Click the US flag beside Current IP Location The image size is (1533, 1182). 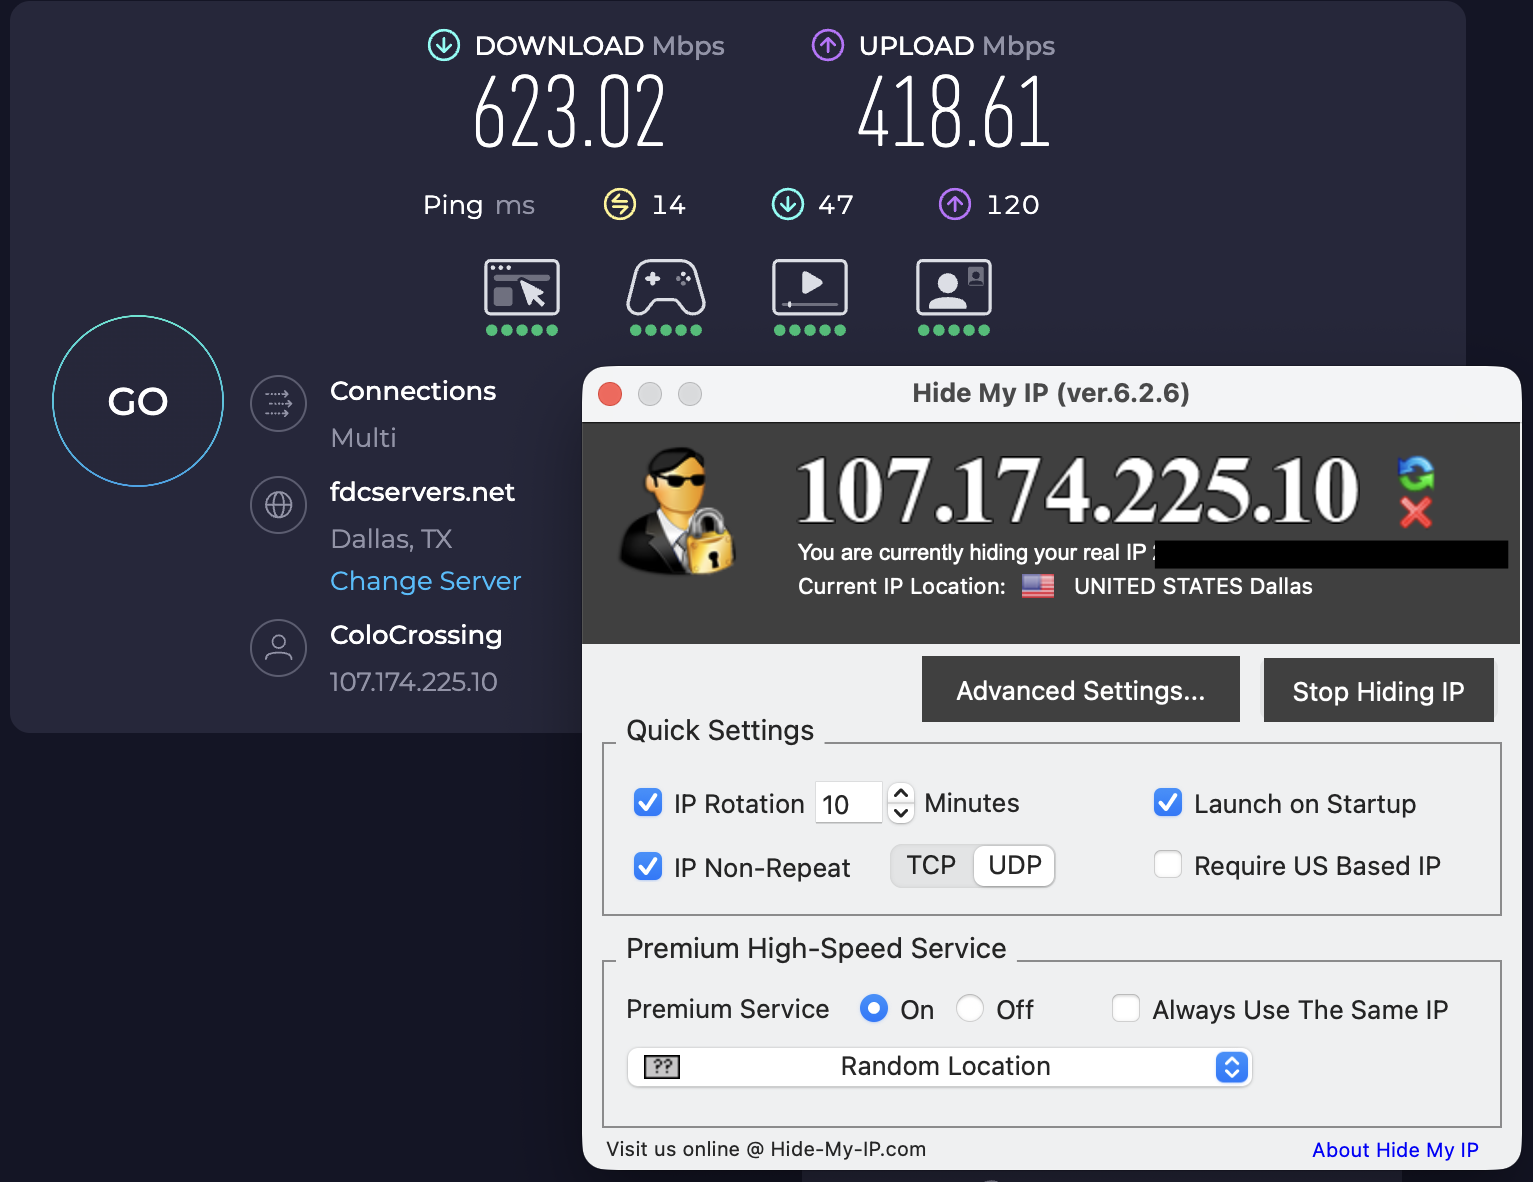[1037, 587]
